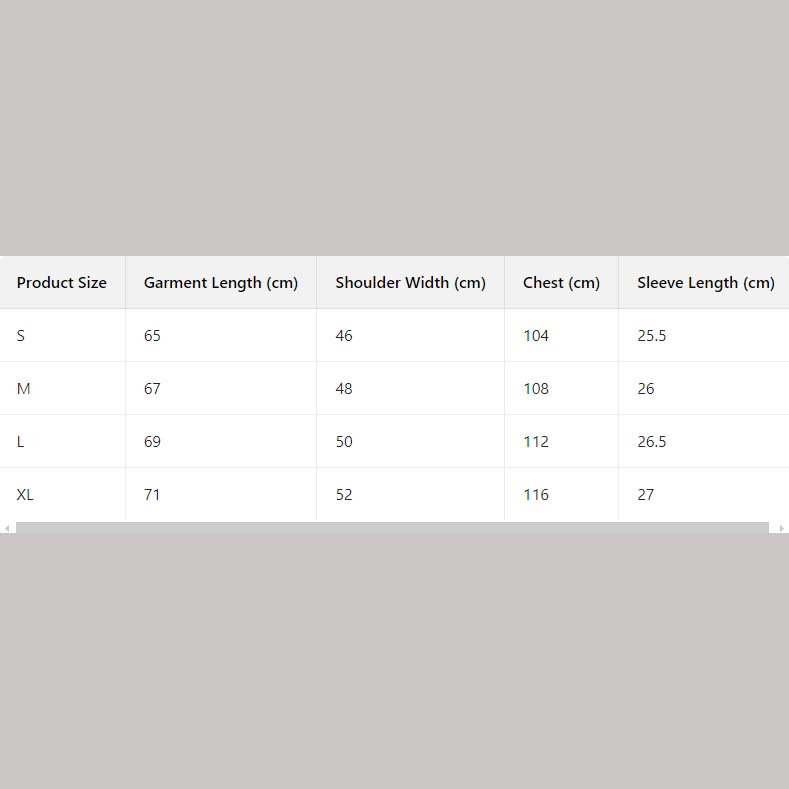Click shoulder width value 52
Viewport: 789px width, 789px height.
344,495
